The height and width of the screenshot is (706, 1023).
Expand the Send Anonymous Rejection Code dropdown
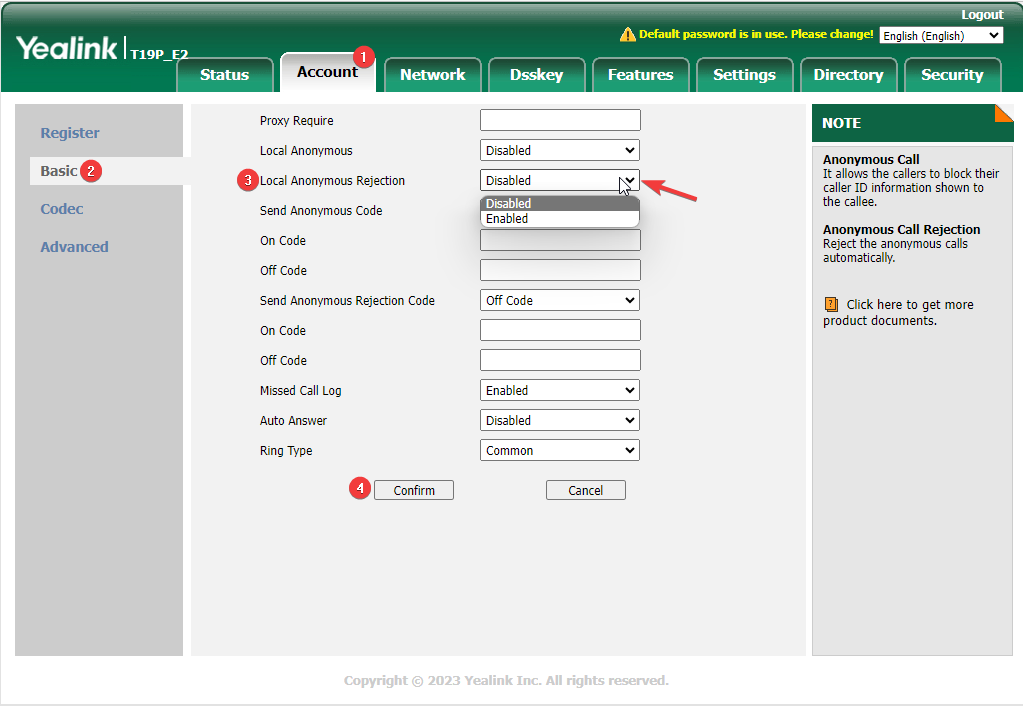click(x=559, y=301)
